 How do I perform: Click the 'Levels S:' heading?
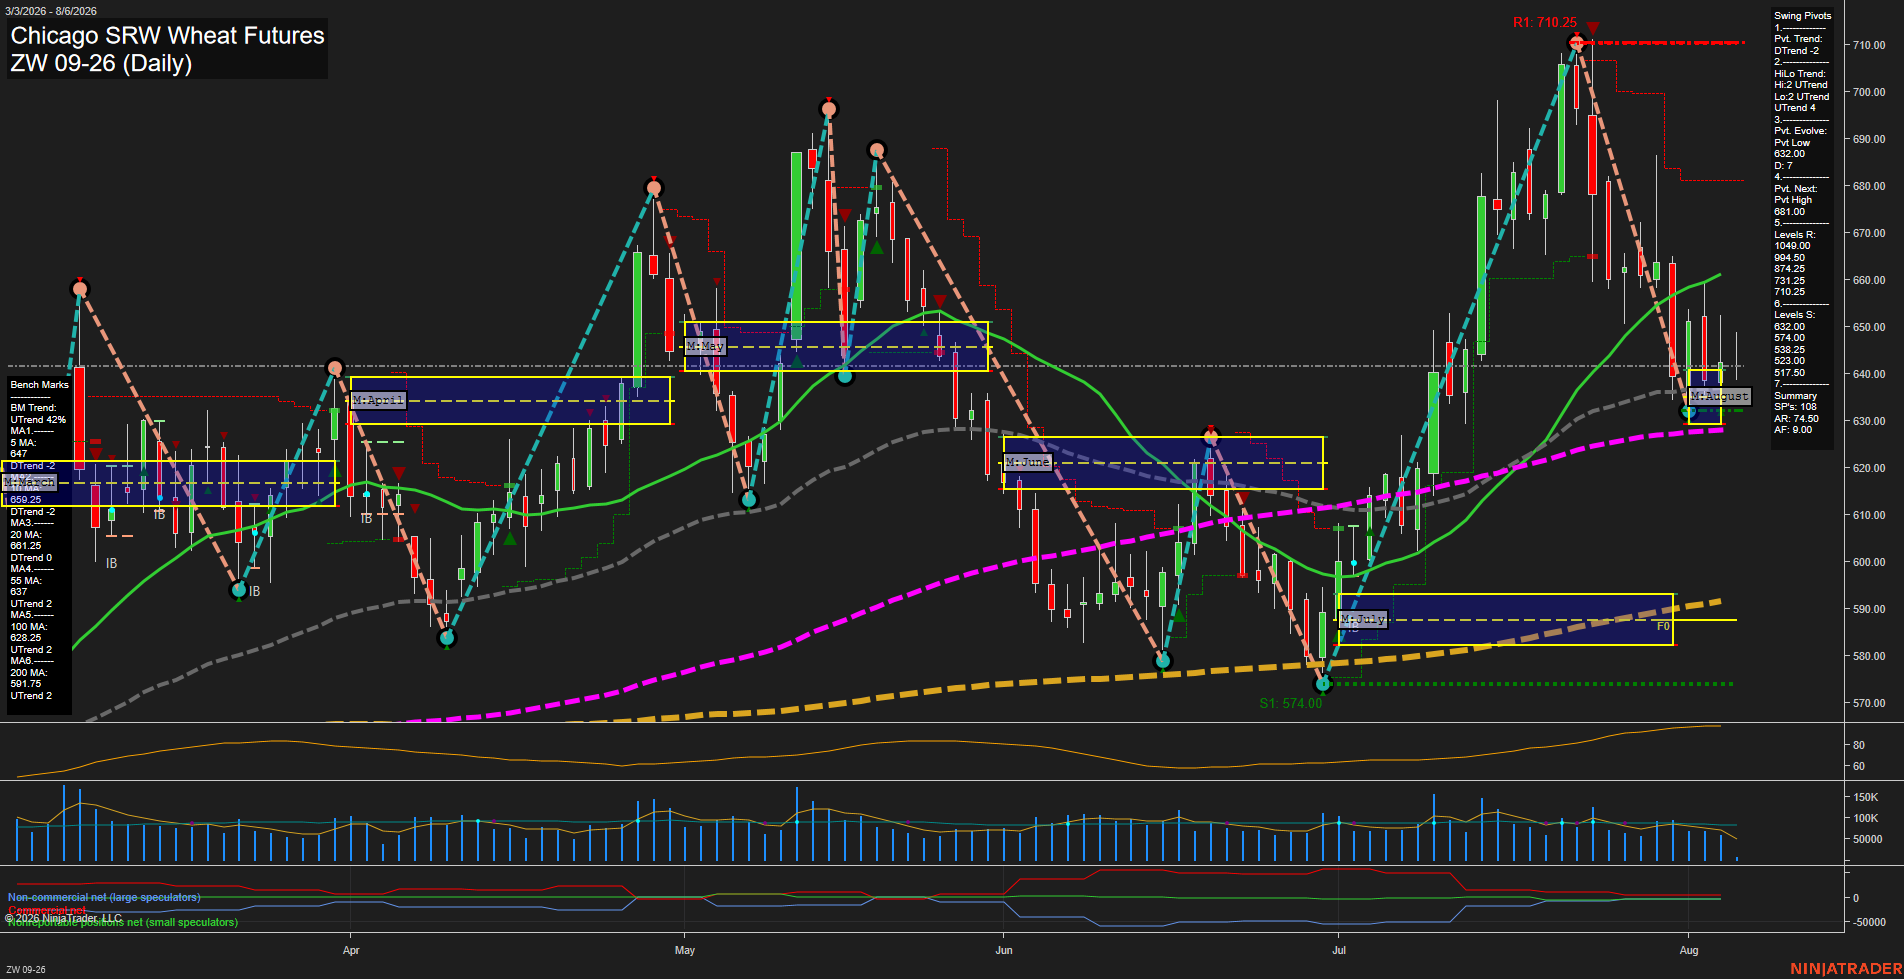pyautogui.click(x=1794, y=315)
